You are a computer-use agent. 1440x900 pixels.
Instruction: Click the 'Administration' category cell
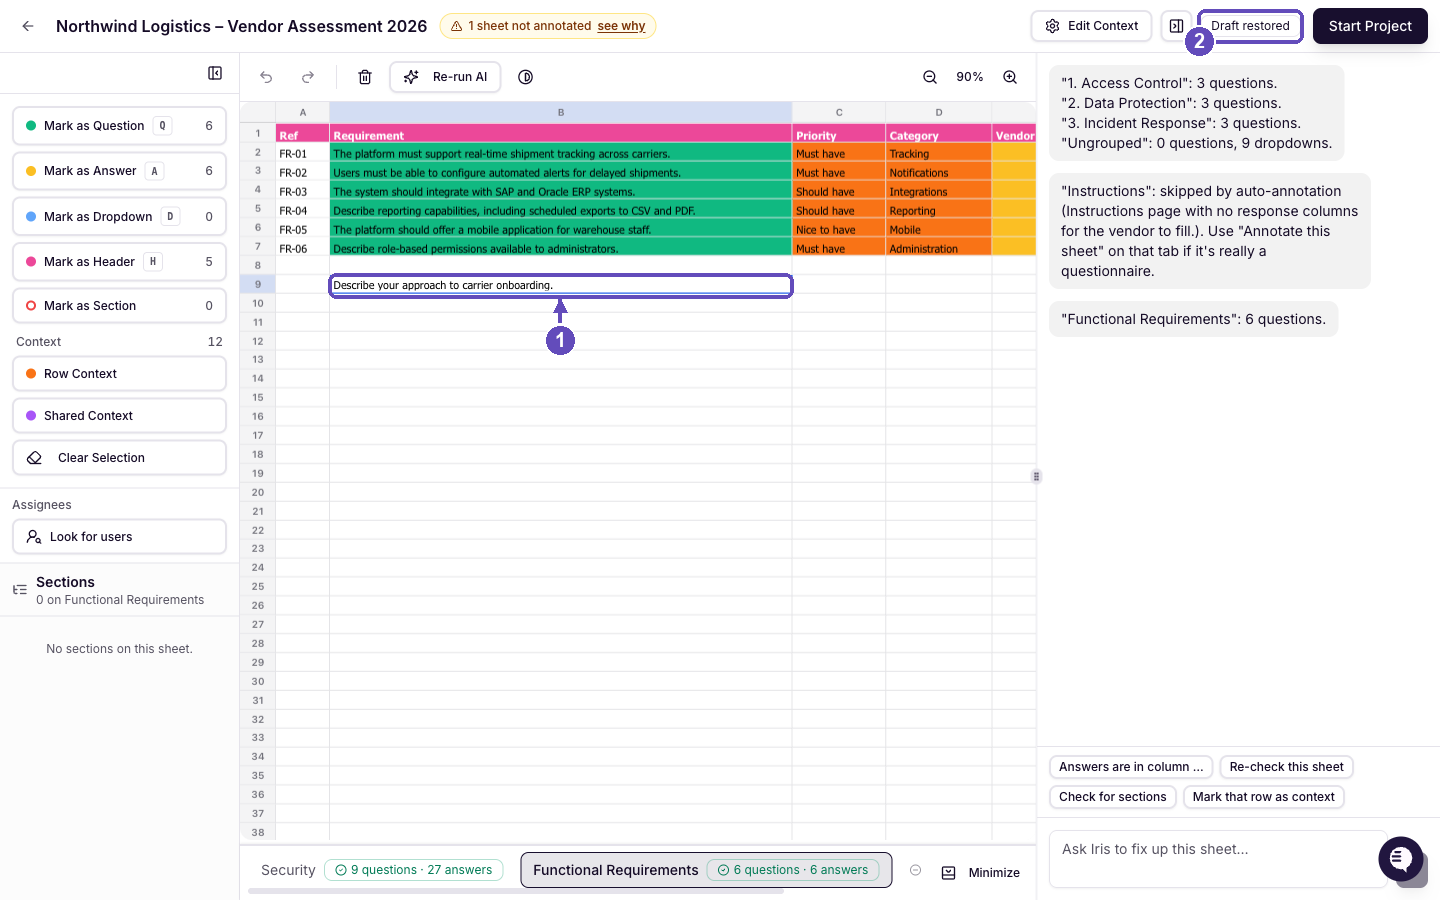(x=939, y=249)
